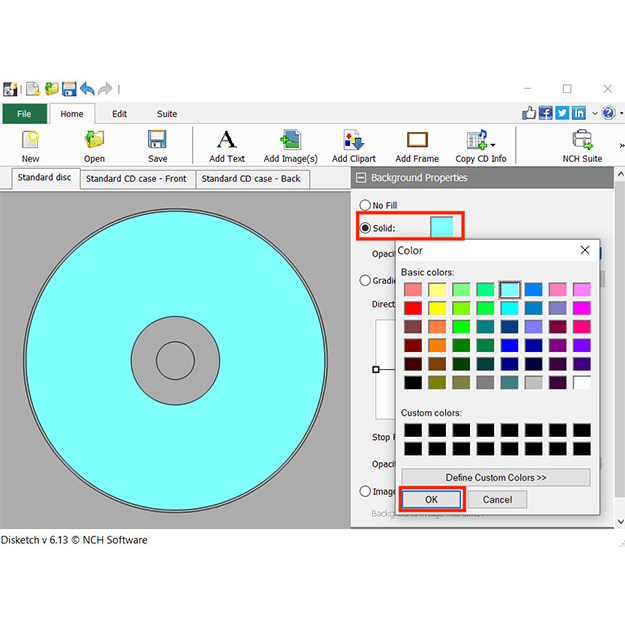Select the No Fill radio button

click(365, 205)
